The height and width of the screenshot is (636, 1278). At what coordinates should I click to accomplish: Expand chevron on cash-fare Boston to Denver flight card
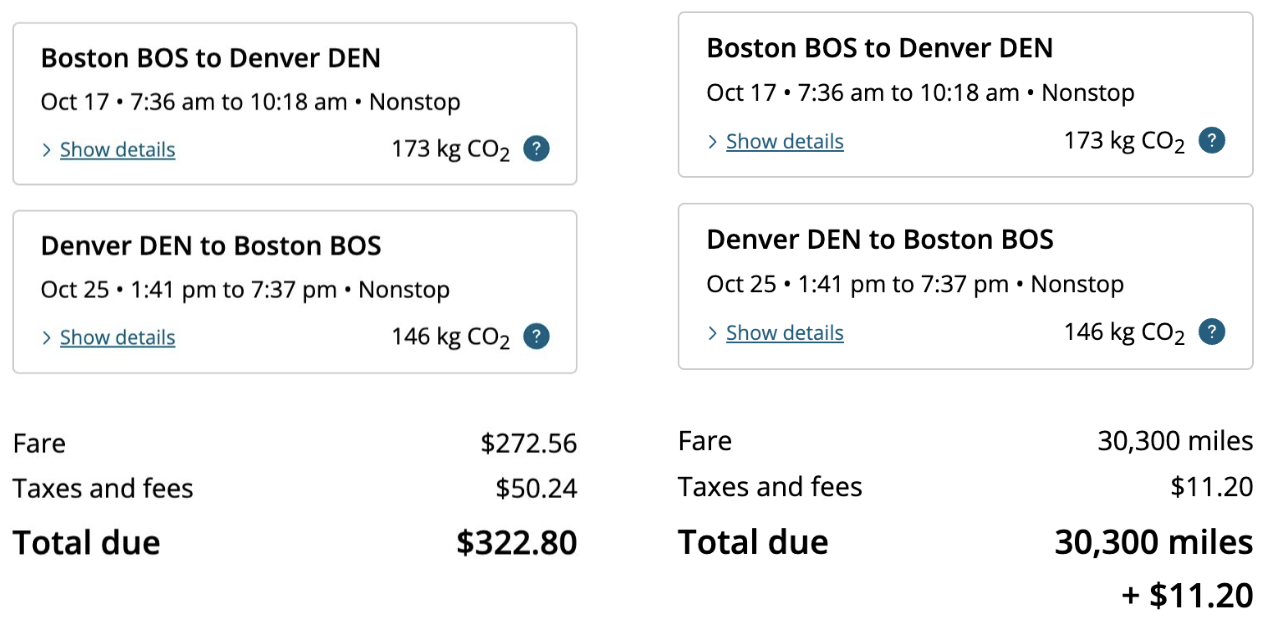(46, 150)
